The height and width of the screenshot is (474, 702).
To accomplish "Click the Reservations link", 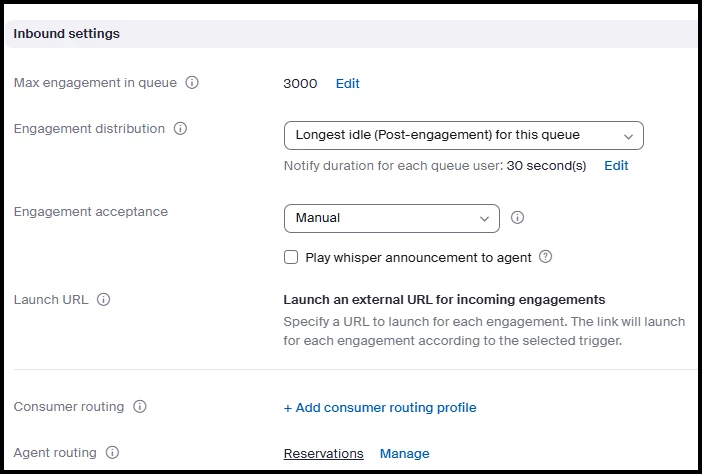I will (x=323, y=454).
